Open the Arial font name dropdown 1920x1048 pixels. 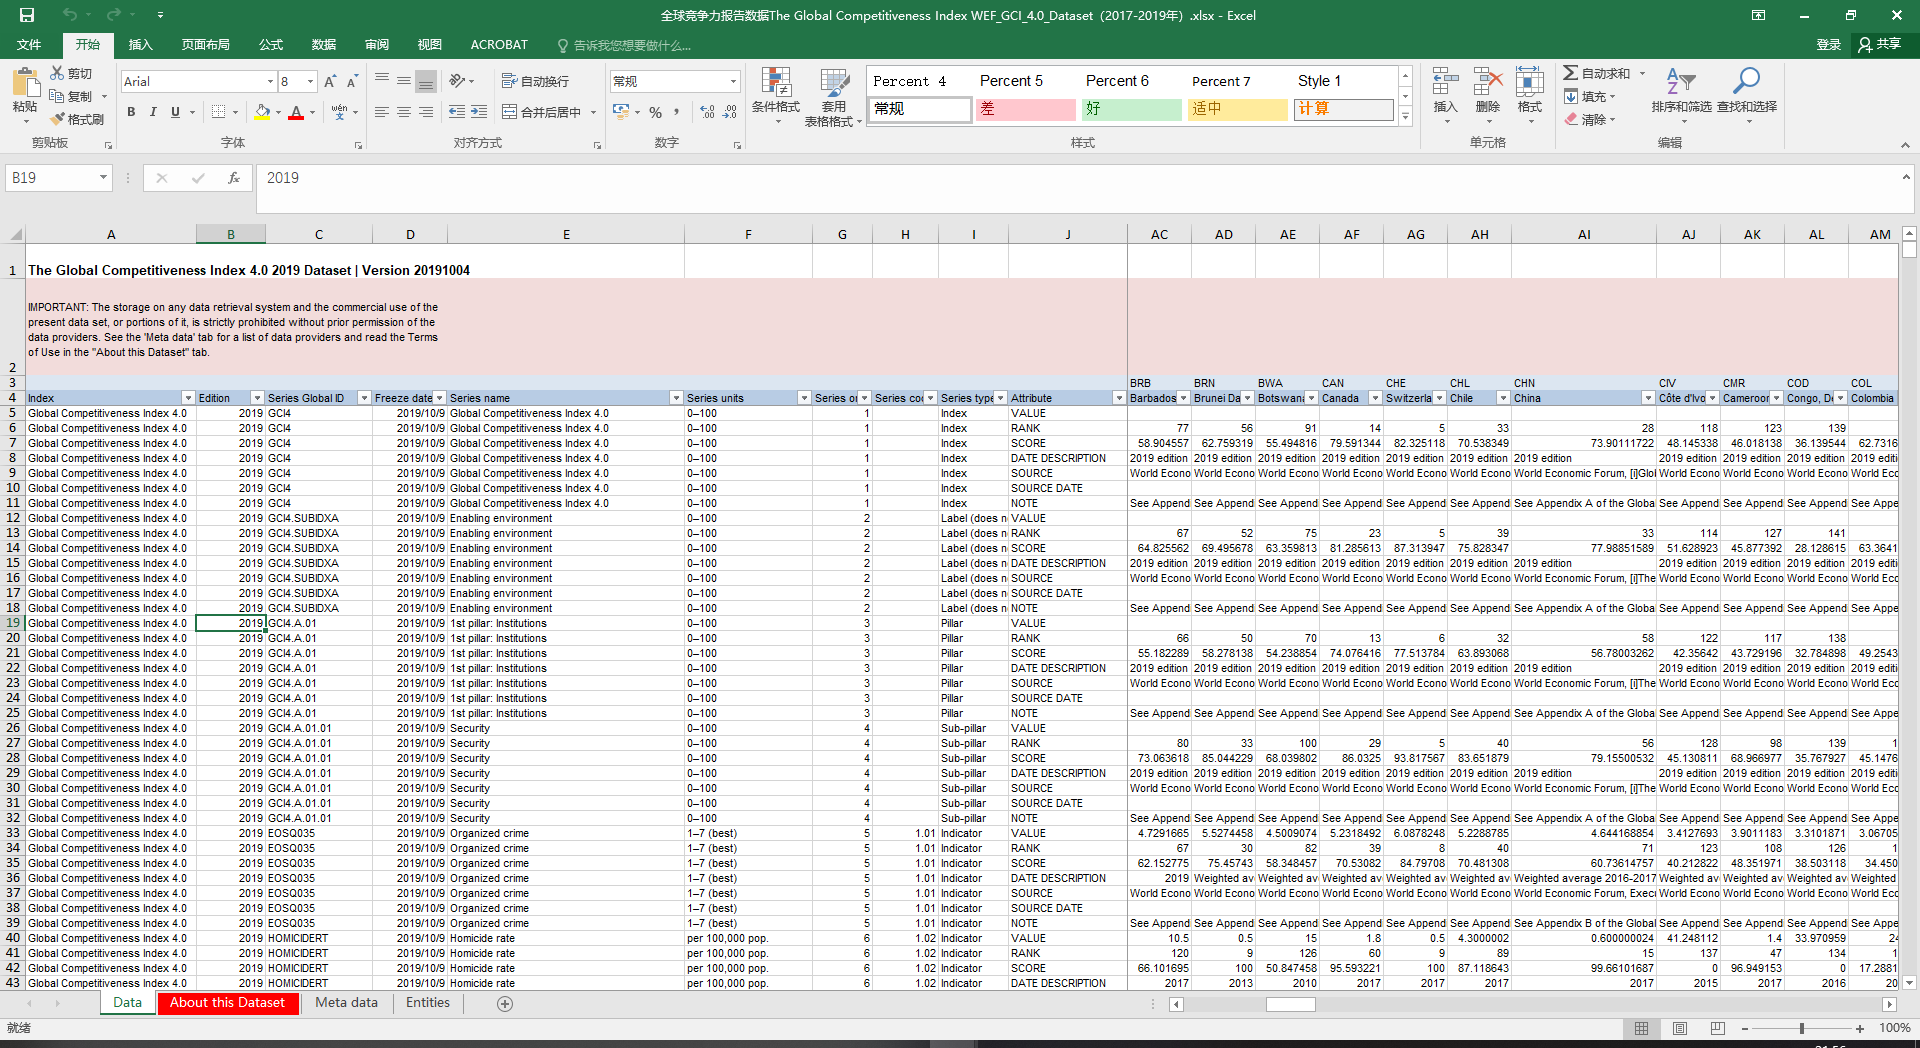click(270, 82)
